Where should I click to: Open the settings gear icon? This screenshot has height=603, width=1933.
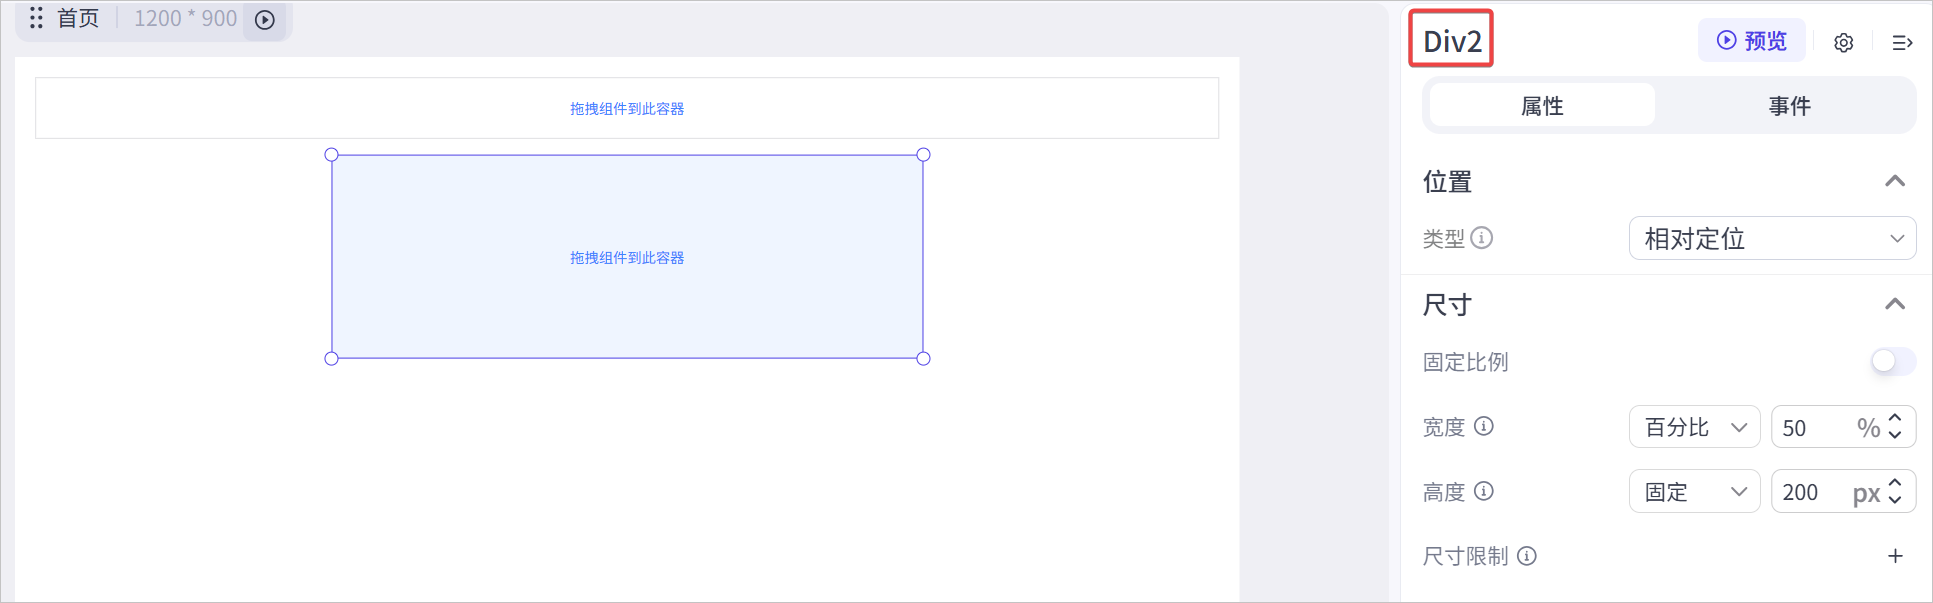click(1843, 42)
